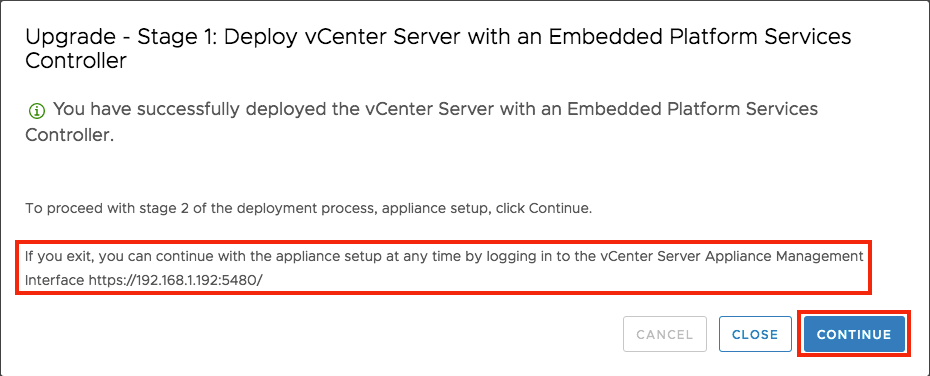Click the 'If you exit' information sentence

pyautogui.click(x=444, y=268)
